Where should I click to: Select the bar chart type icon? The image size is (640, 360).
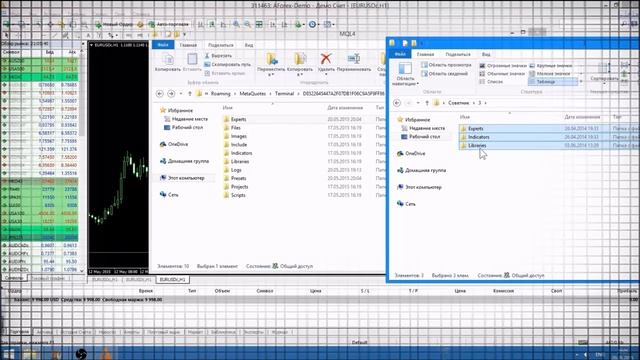[x=200, y=24]
